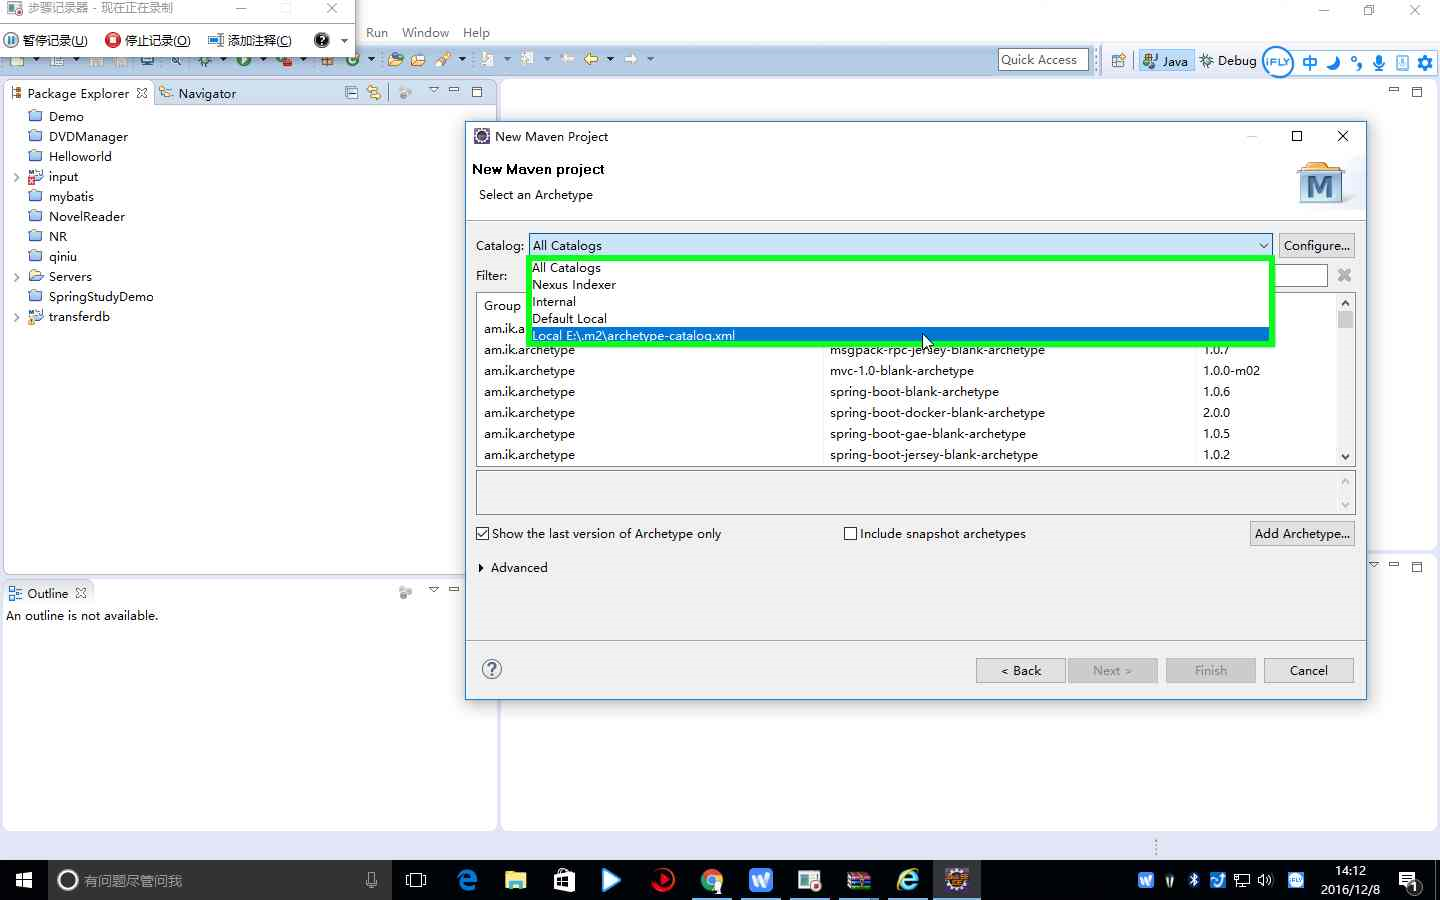Click the Add Archetype... button
The width and height of the screenshot is (1440, 900).
pyautogui.click(x=1302, y=533)
